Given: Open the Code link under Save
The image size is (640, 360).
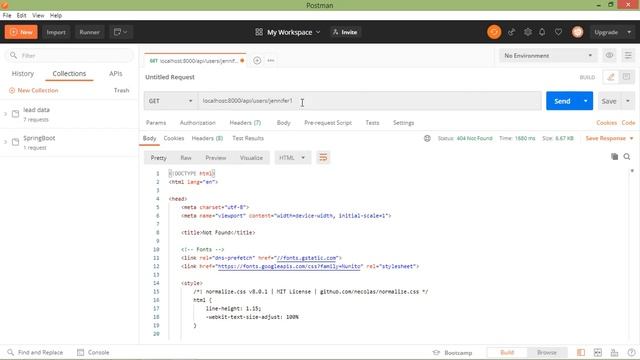Looking at the screenshot, I should pyautogui.click(x=628, y=123).
